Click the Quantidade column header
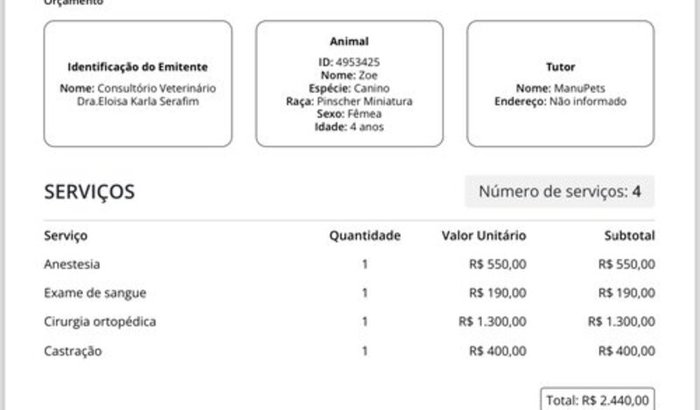 pos(365,236)
